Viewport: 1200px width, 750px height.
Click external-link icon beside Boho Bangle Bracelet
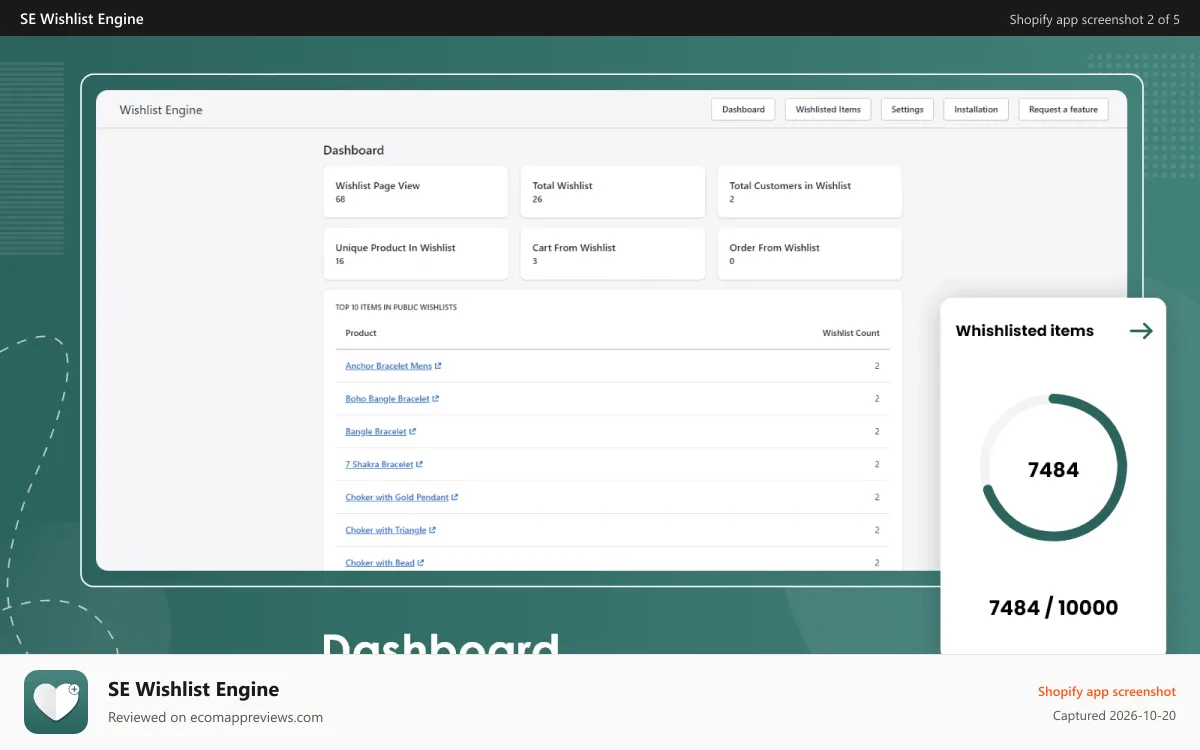click(x=436, y=399)
